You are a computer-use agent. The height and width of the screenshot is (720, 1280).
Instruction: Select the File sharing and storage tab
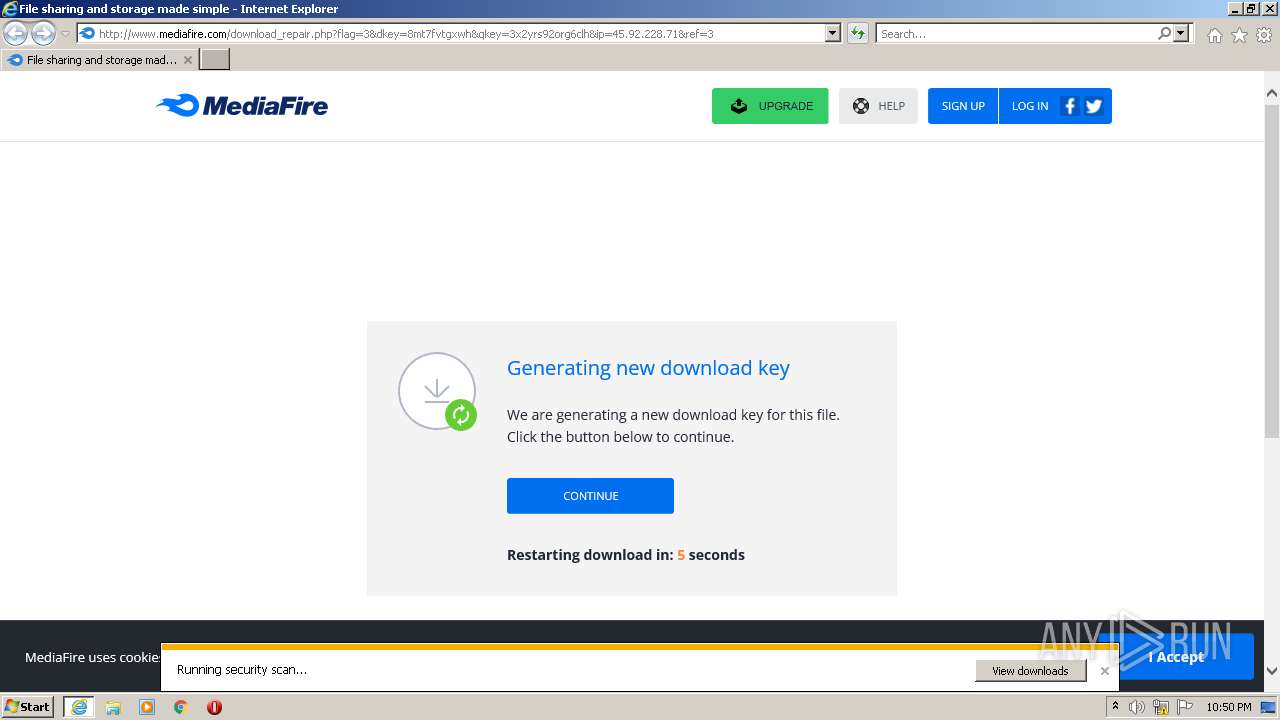tap(99, 60)
